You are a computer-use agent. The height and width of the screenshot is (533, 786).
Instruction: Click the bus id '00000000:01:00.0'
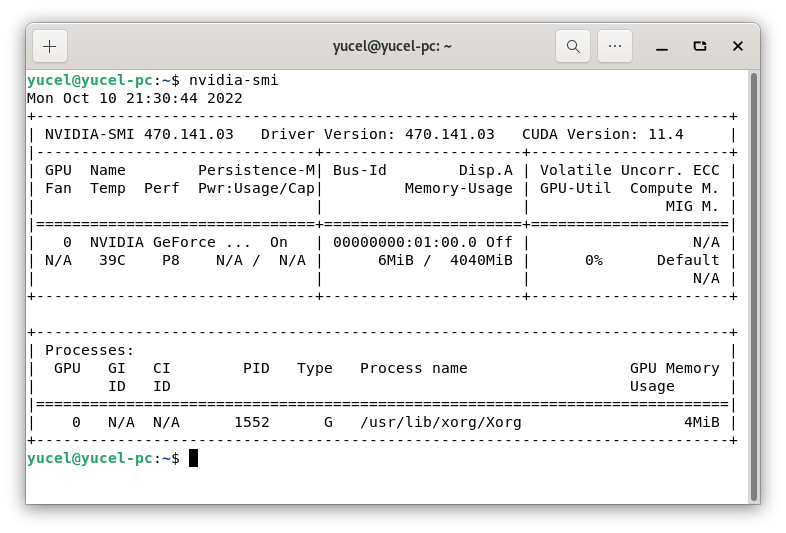[405, 243]
